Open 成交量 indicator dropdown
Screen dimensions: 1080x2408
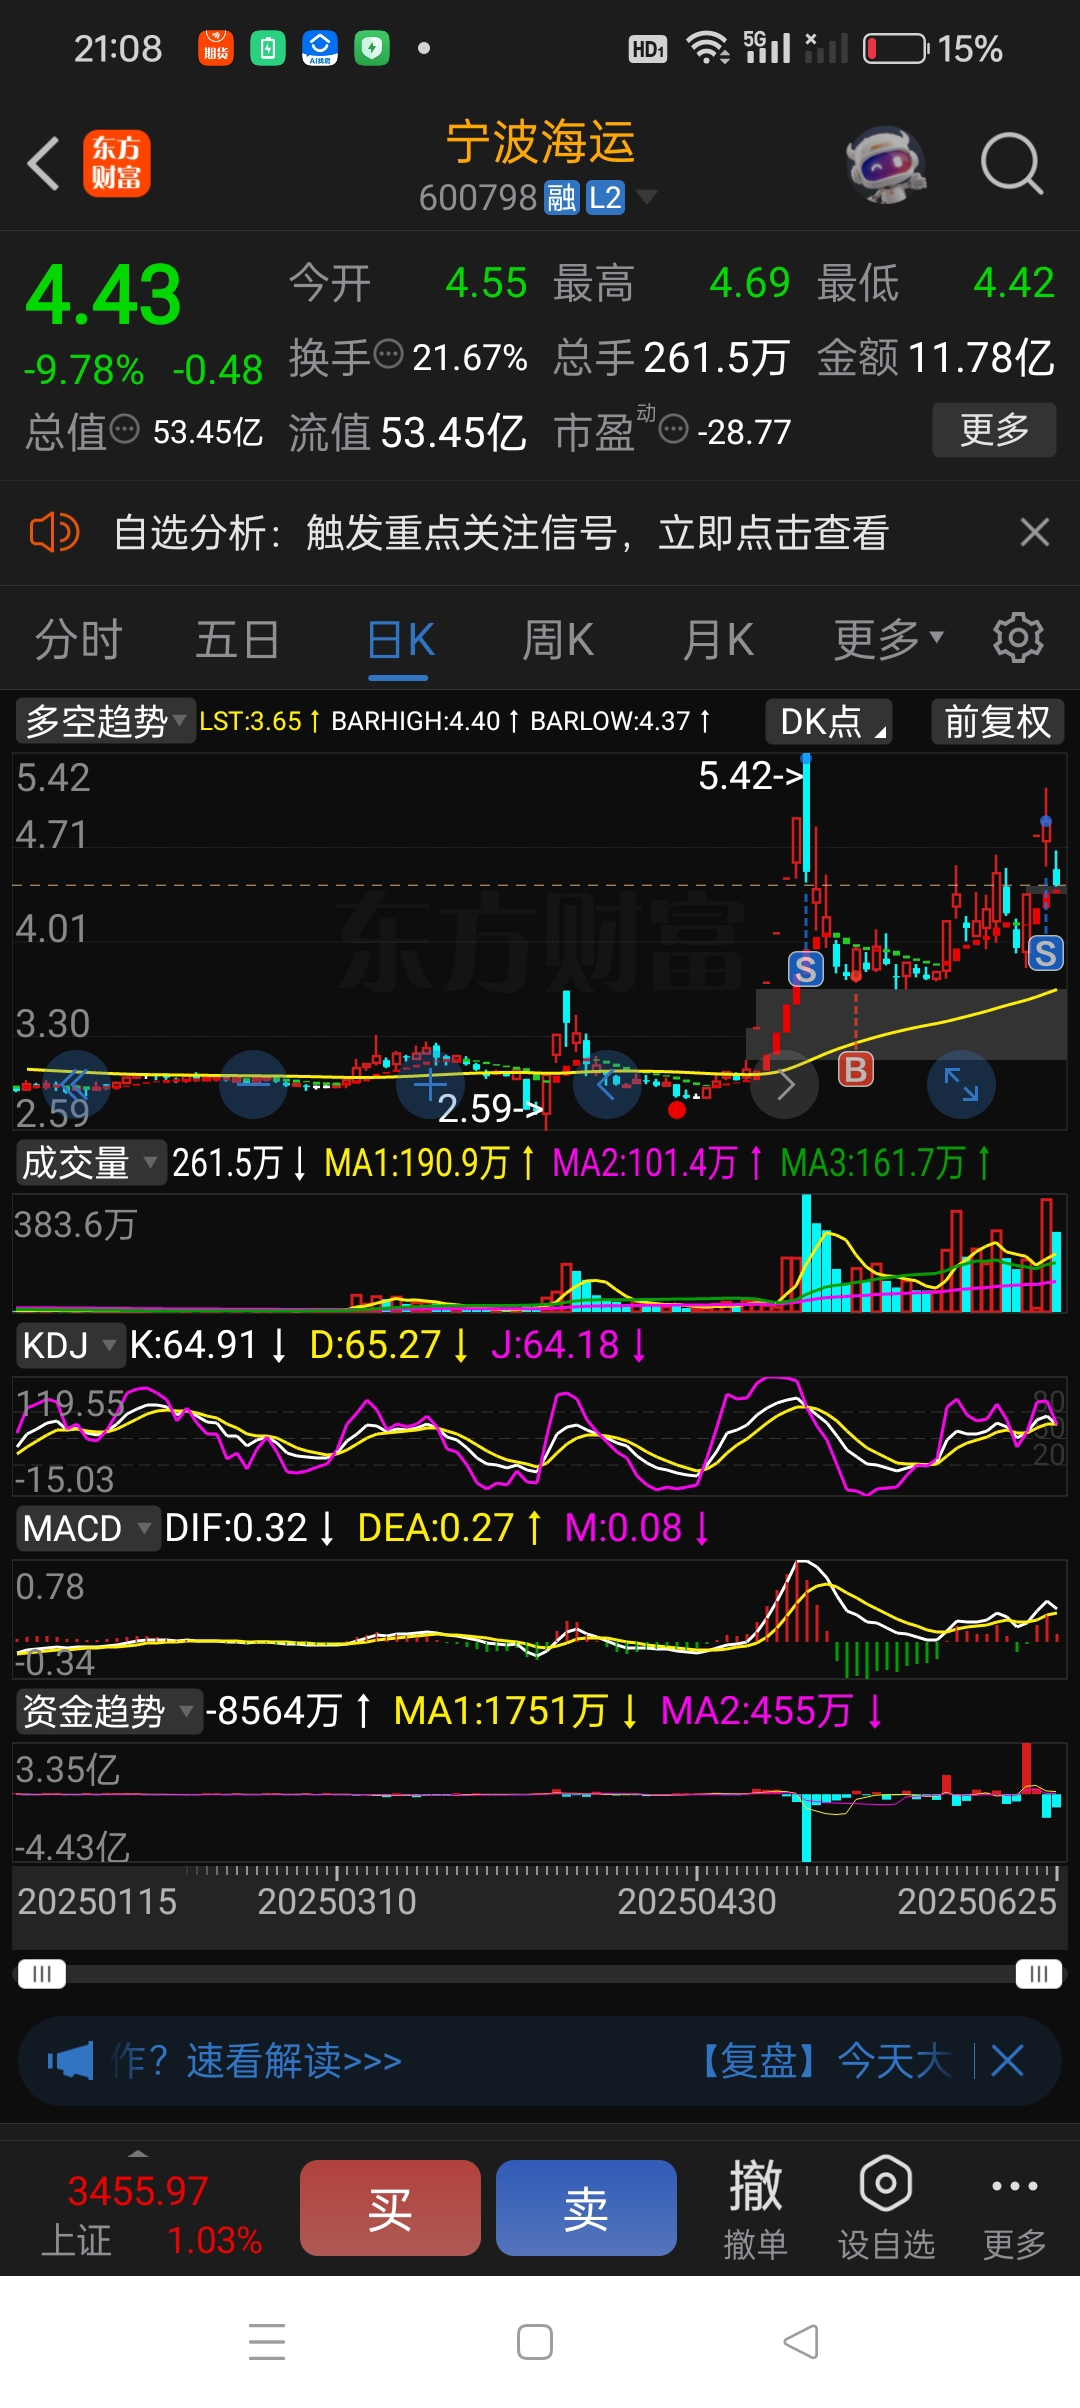point(90,1162)
